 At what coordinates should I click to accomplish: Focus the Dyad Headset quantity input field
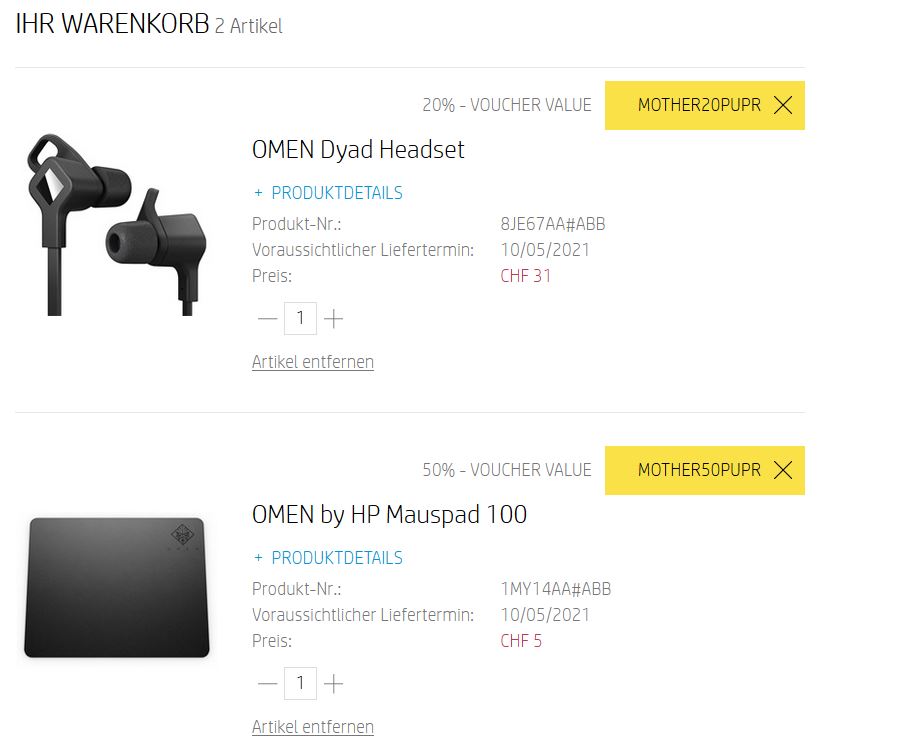pos(300,318)
